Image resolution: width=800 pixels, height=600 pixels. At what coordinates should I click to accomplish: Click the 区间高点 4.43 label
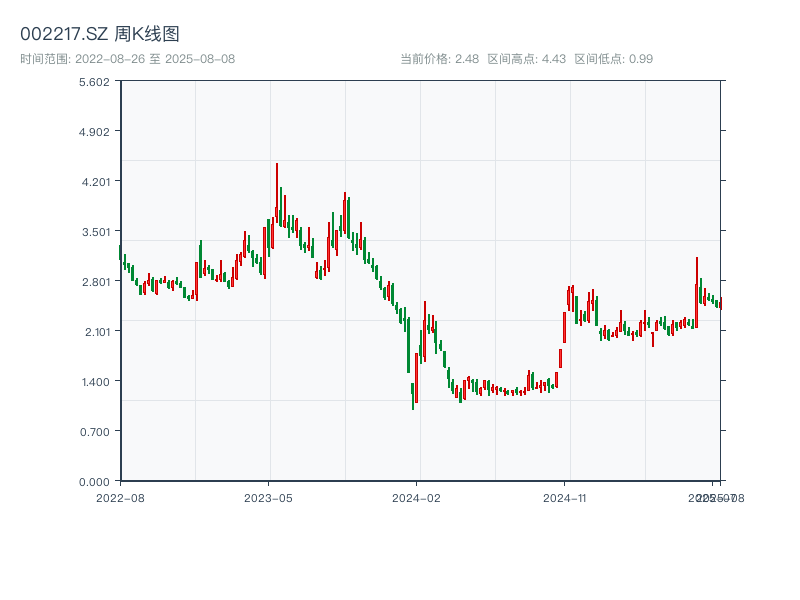click(x=527, y=59)
